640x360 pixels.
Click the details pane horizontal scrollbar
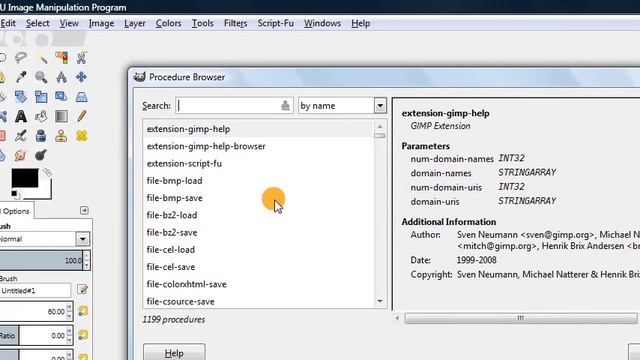coord(520,318)
